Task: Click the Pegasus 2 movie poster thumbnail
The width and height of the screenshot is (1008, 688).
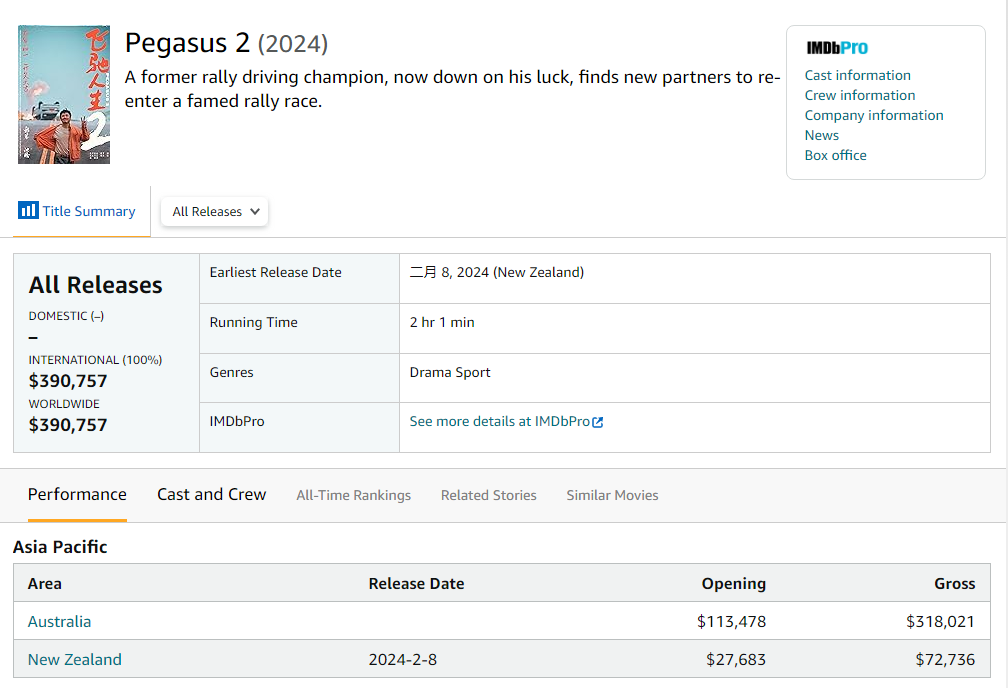Action: pyautogui.click(x=64, y=95)
